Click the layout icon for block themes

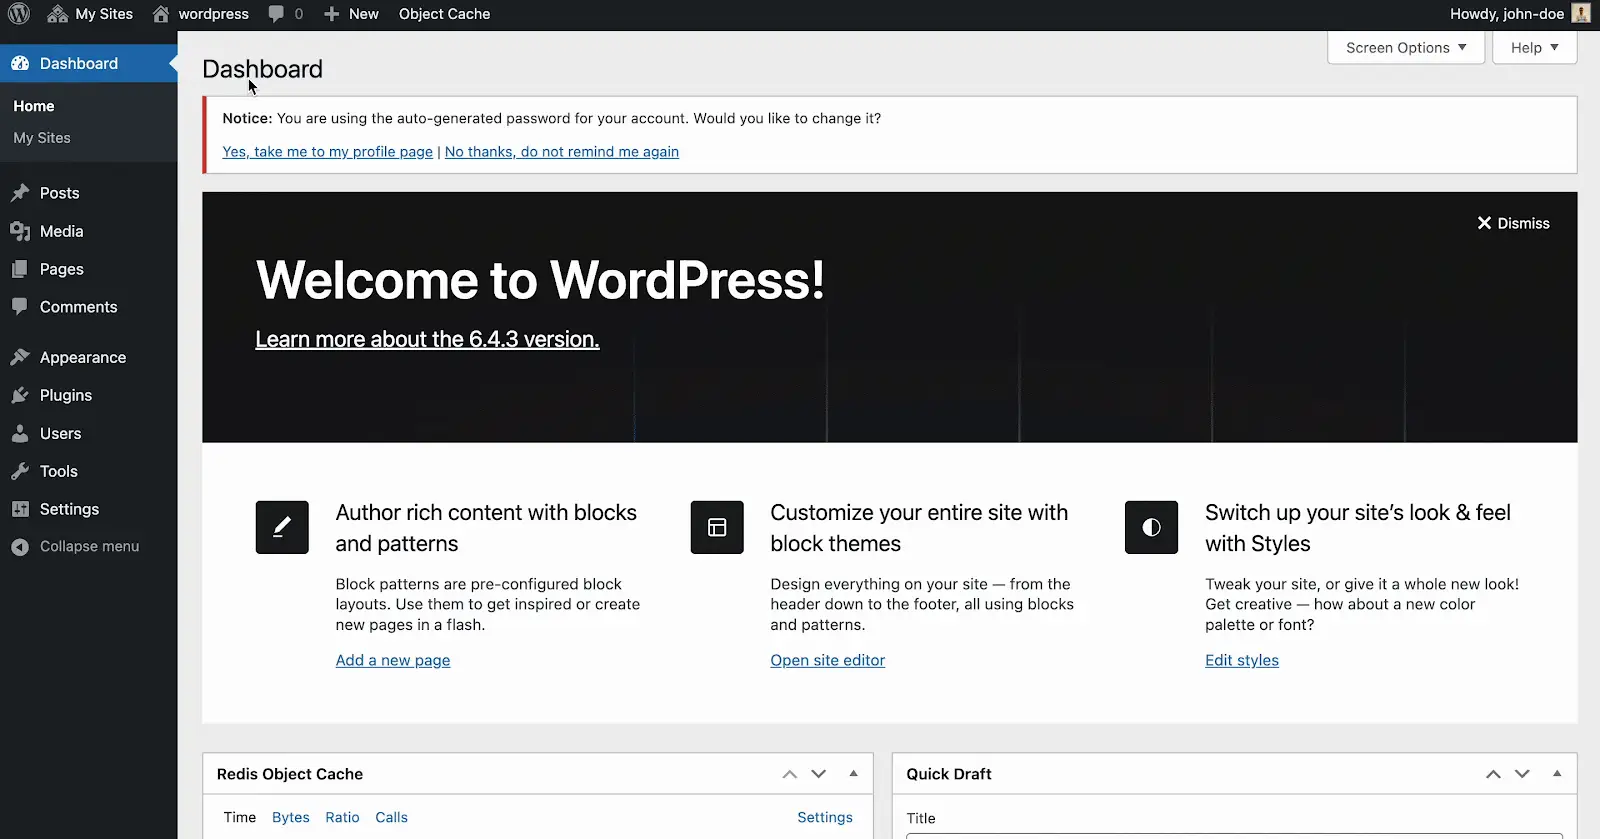coord(717,527)
